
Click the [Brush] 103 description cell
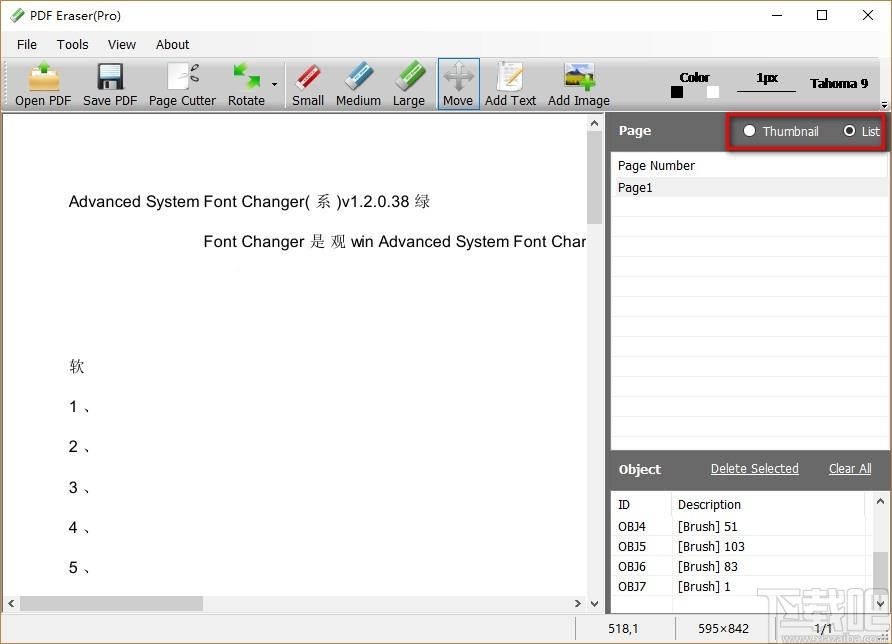(x=711, y=547)
